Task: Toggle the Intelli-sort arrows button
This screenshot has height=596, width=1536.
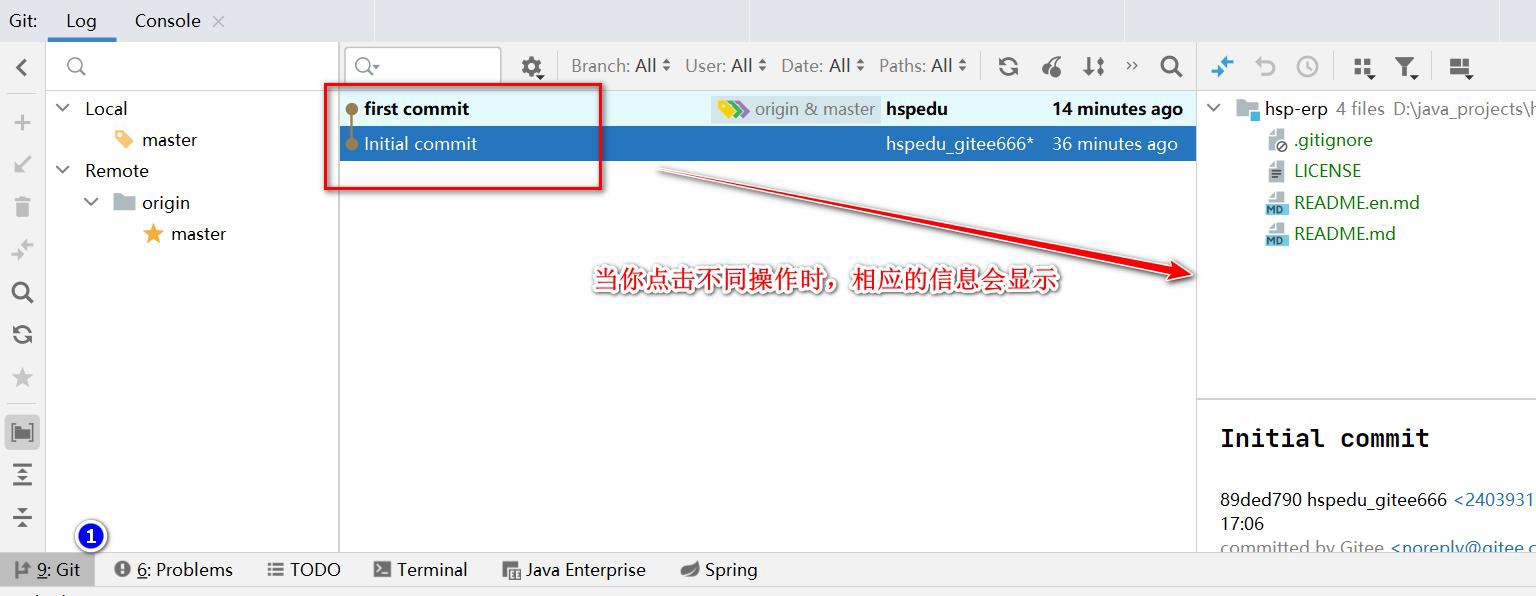Action: 1094,66
